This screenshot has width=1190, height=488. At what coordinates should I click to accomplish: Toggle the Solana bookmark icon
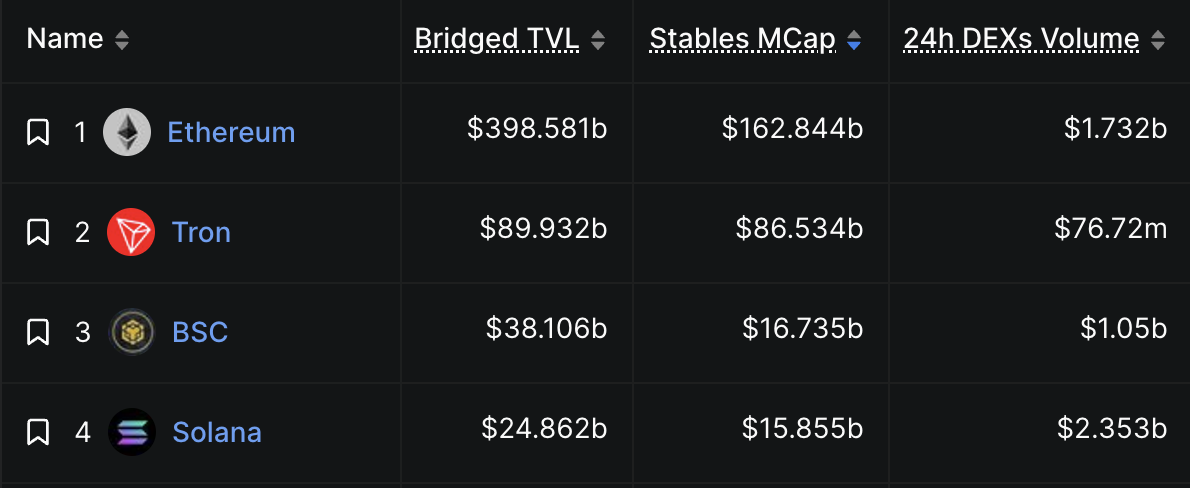(x=38, y=432)
